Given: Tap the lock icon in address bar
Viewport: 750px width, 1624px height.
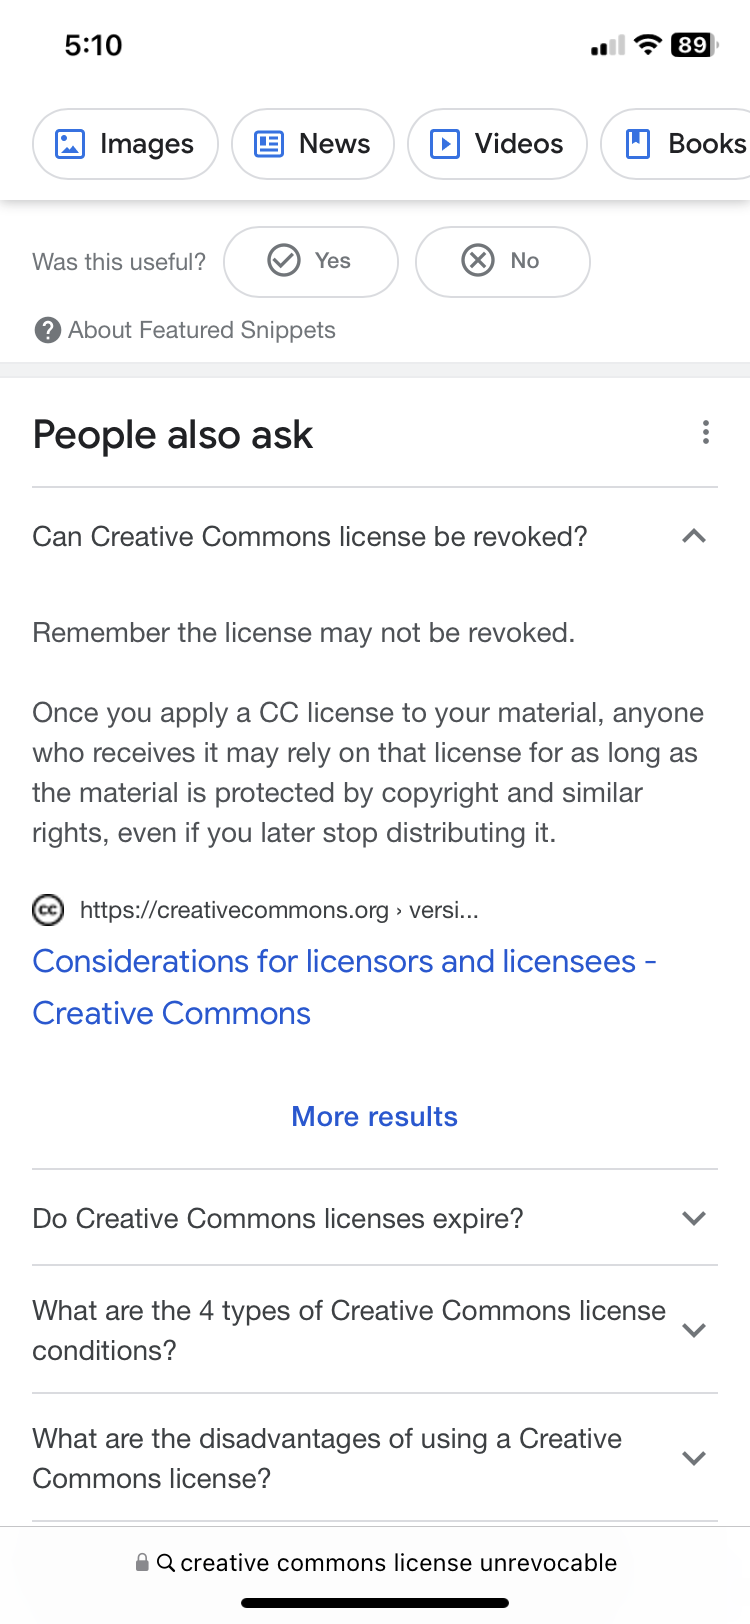Looking at the screenshot, I should point(142,1562).
